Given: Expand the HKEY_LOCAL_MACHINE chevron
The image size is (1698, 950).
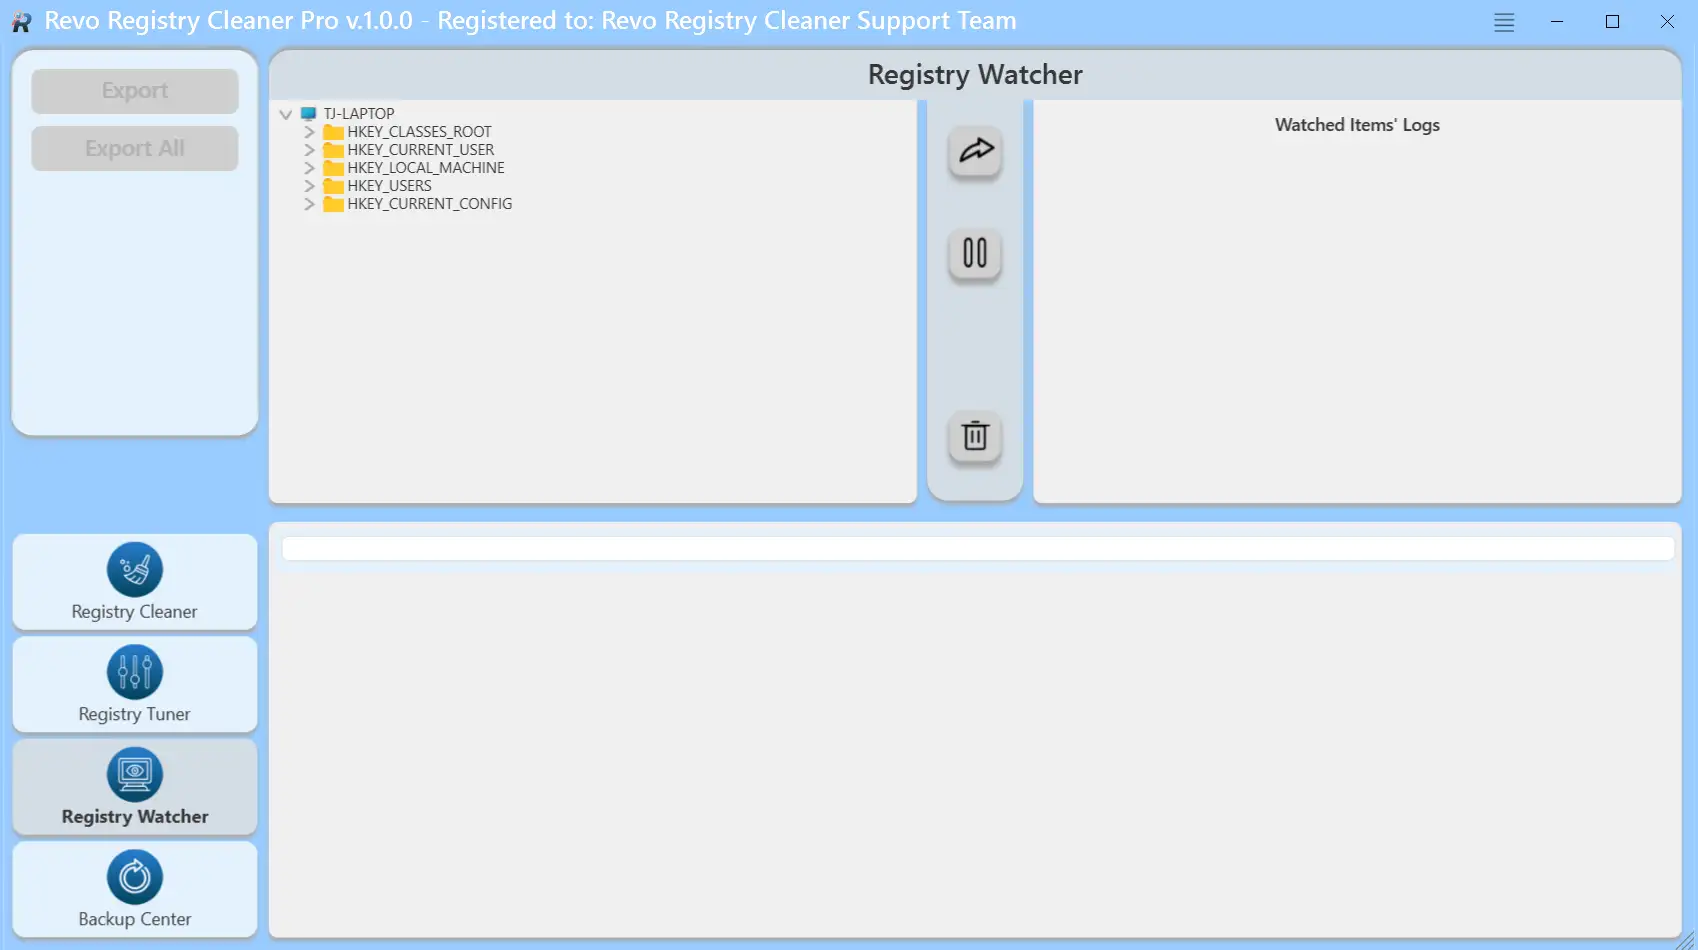Looking at the screenshot, I should coord(309,168).
